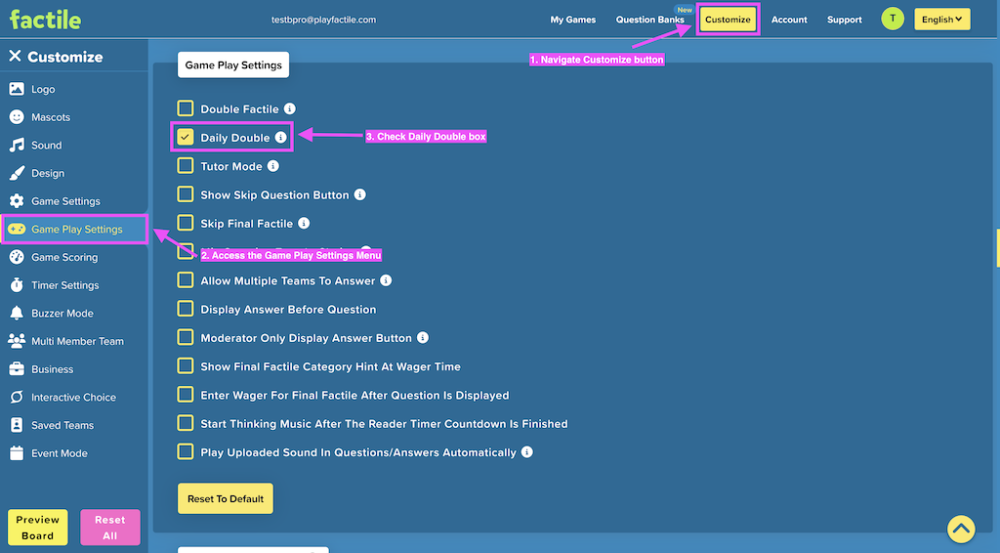Close the Customize panel with X icon

pyautogui.click(x=15, y=56)
